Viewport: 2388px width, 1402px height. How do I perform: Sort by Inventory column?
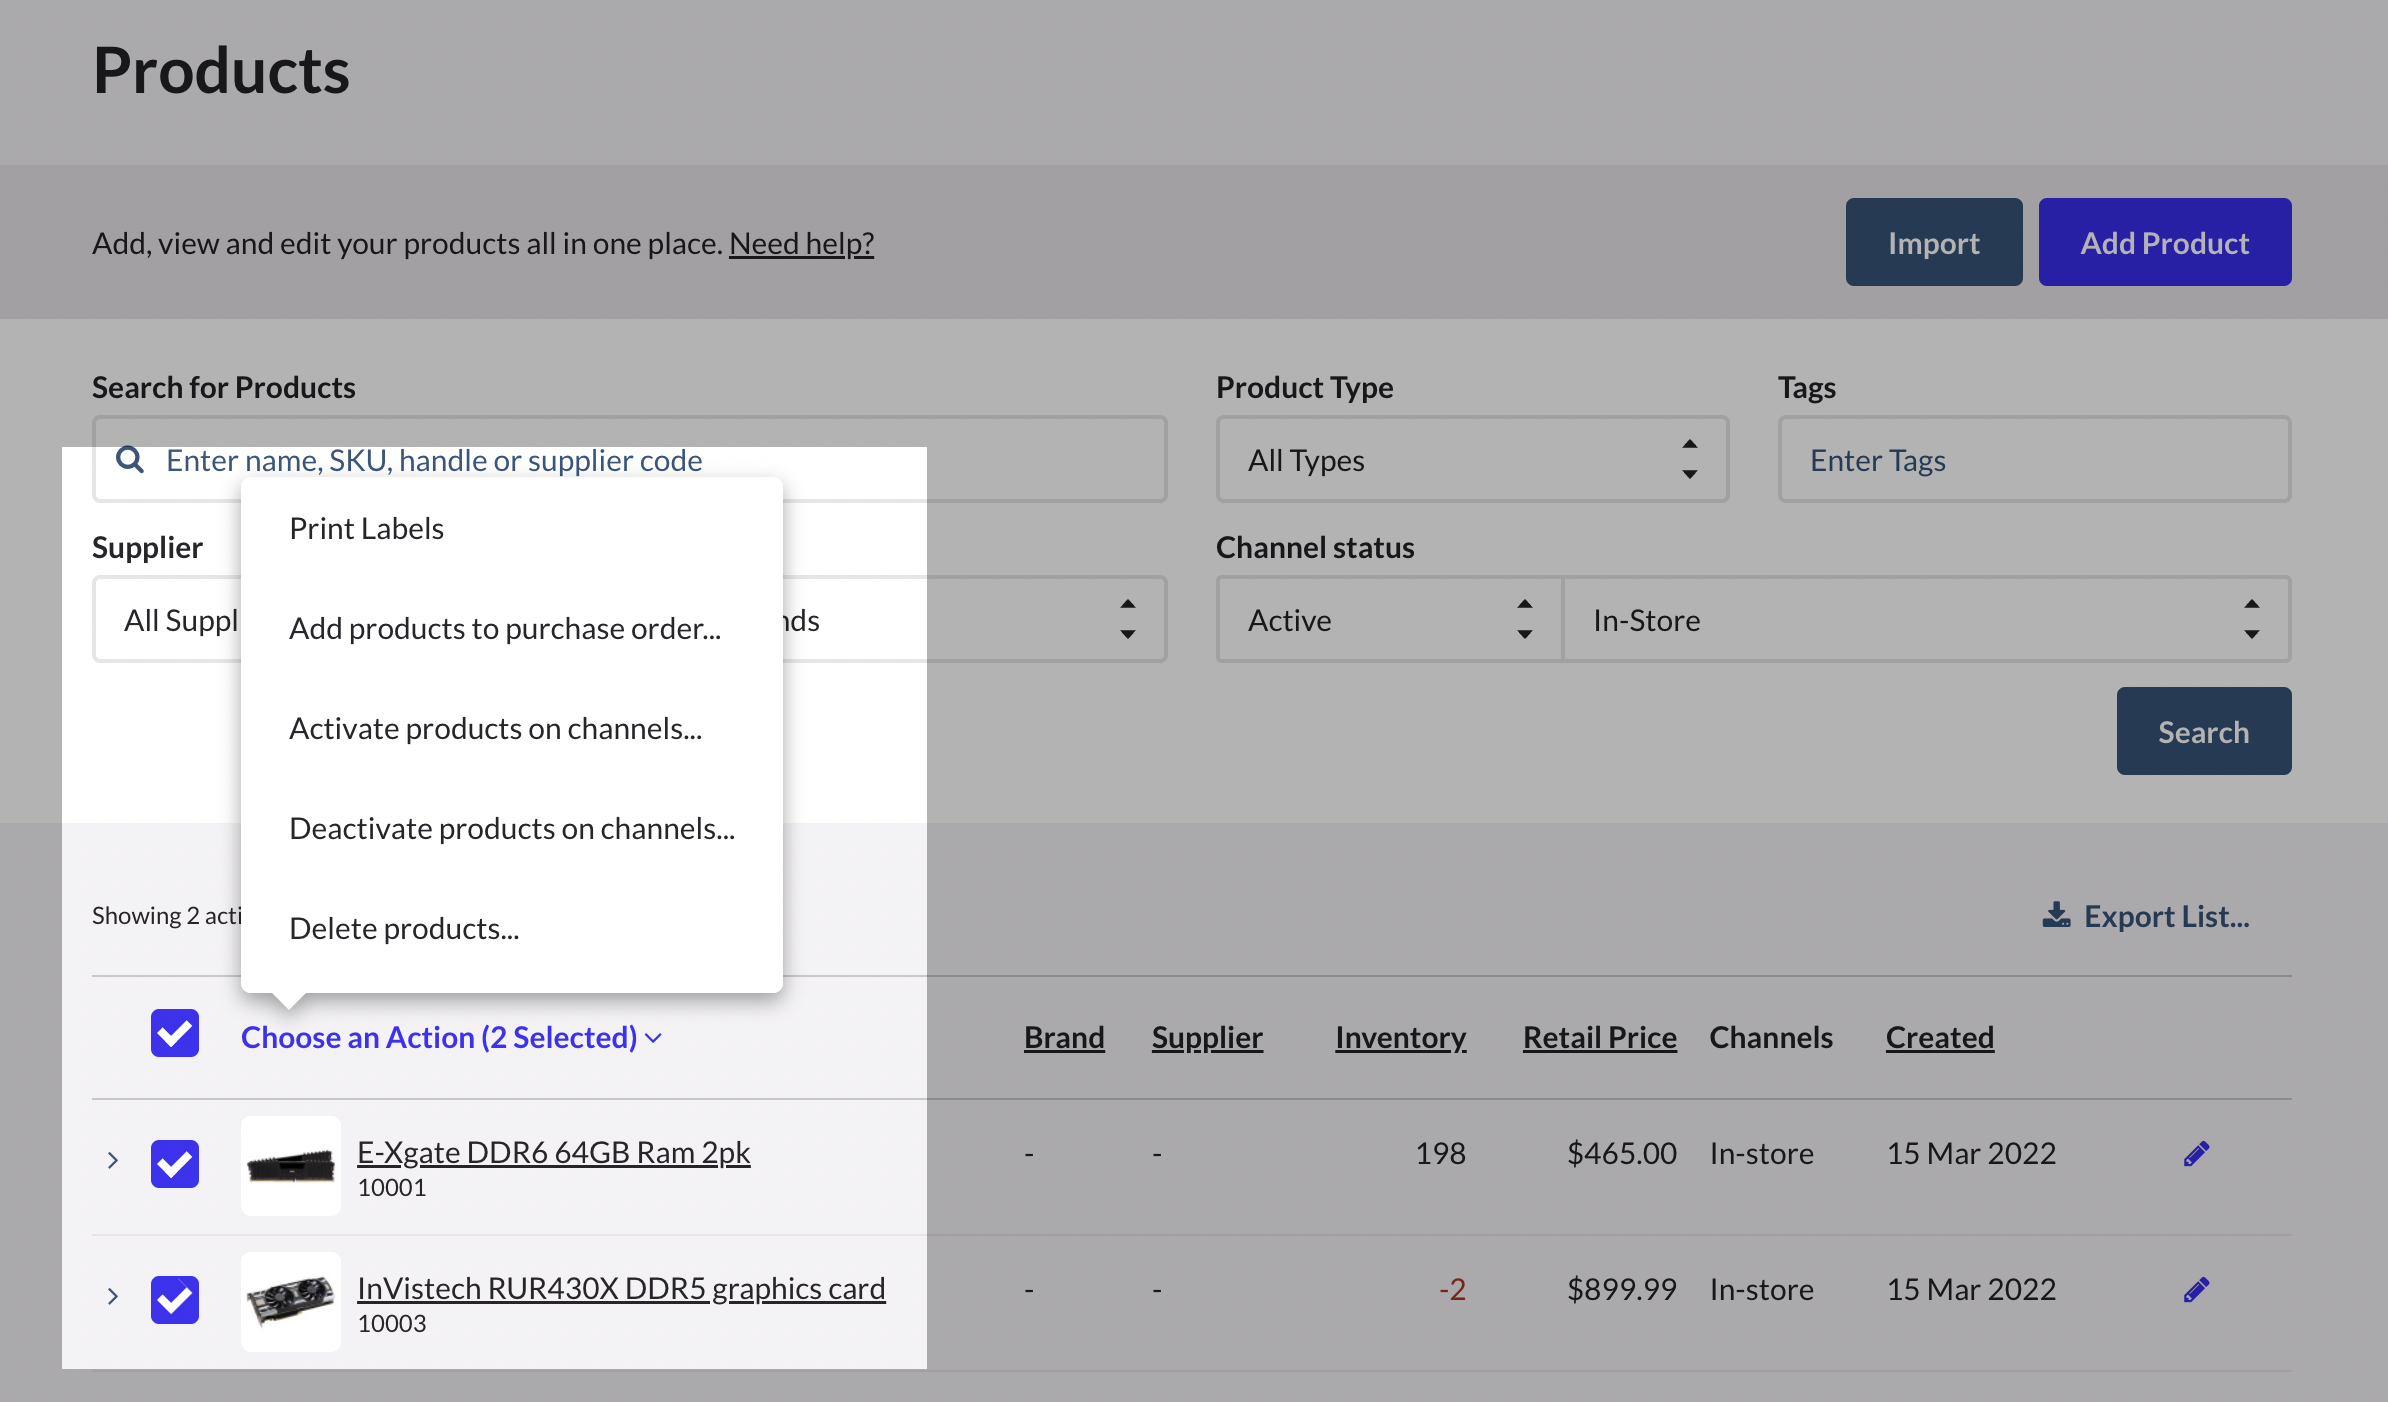click(1400, 1038)
